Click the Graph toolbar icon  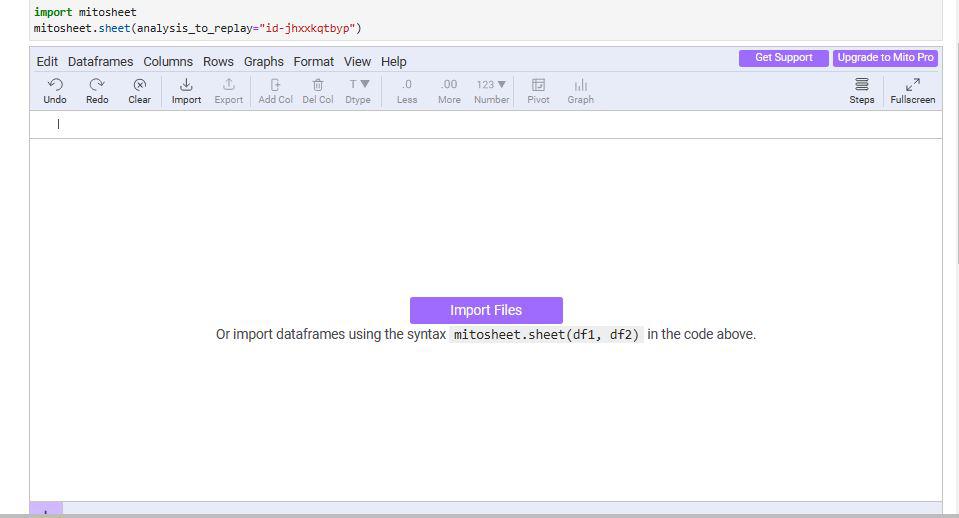[580, 91]
